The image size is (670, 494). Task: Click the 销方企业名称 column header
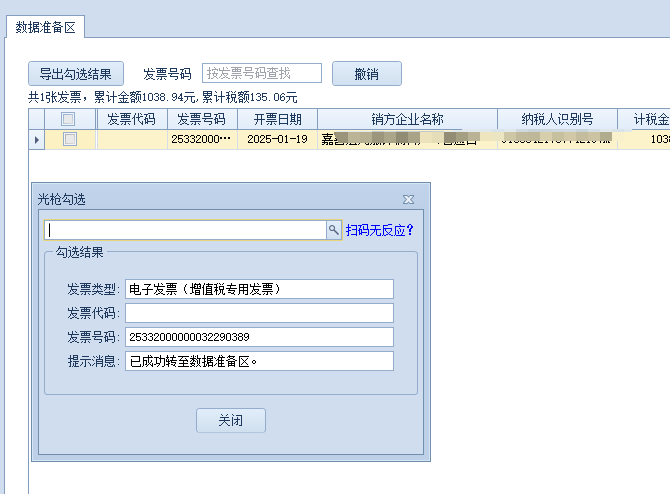tap(407, 119)
